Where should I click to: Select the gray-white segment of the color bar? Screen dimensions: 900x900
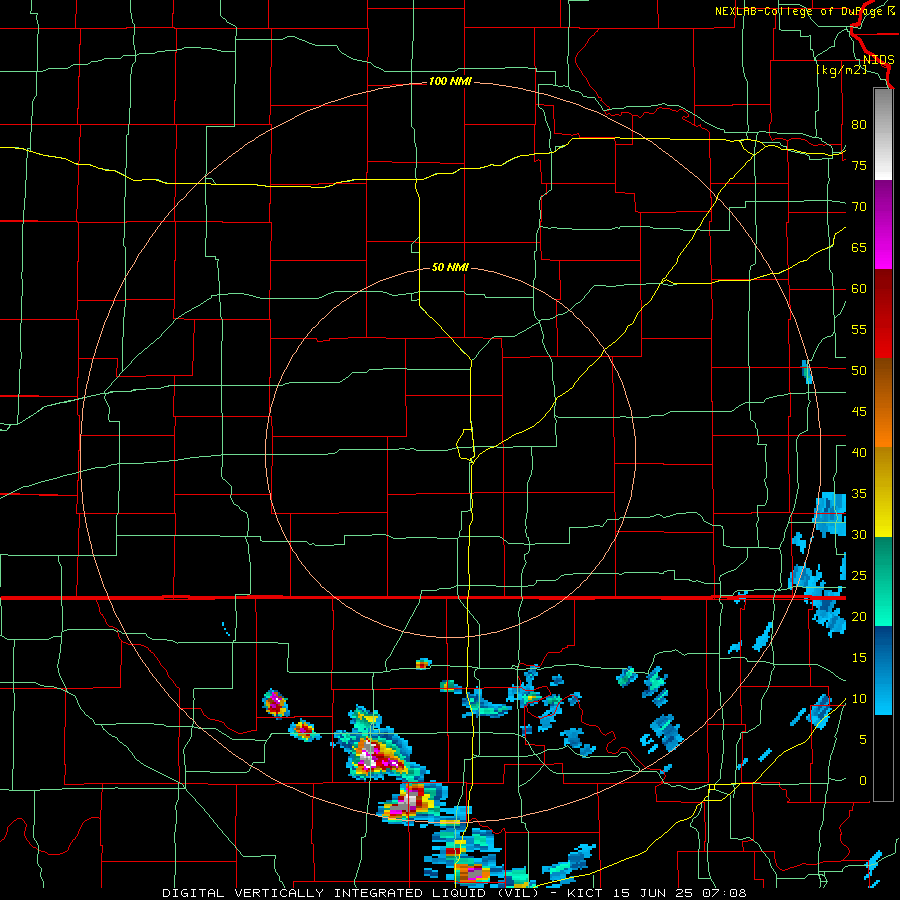883,135
